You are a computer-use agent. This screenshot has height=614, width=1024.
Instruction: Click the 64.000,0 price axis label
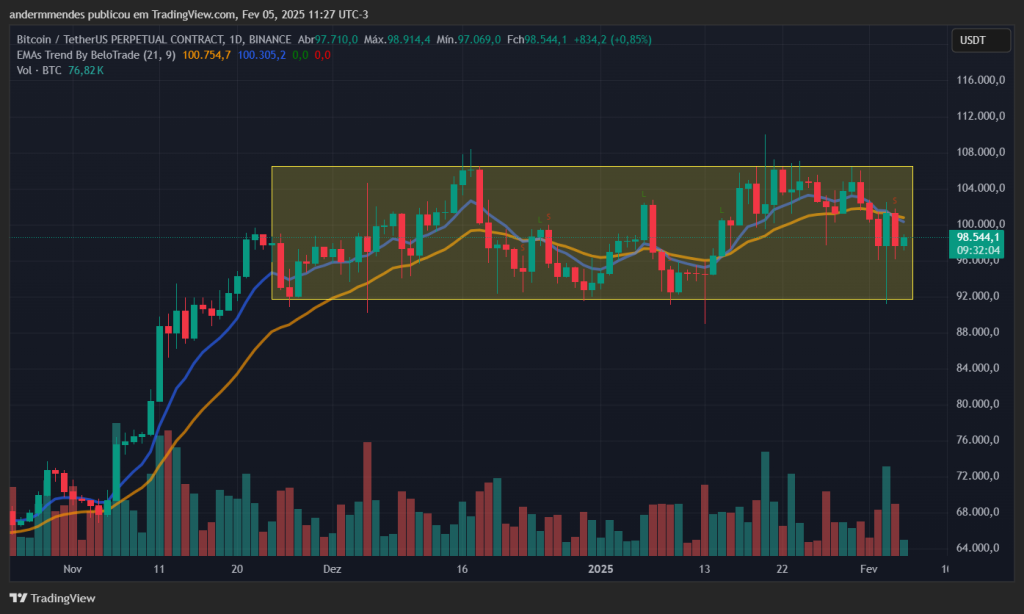click(978, 547)
